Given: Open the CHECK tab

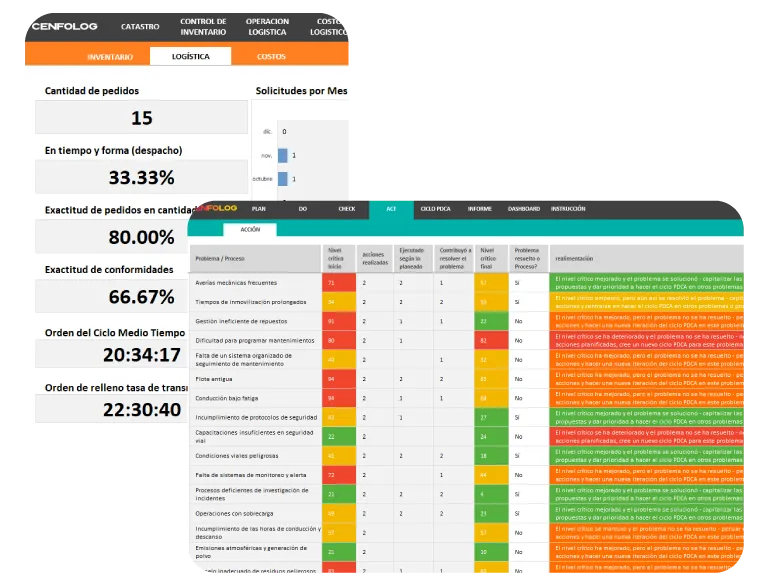Looking at the screenshot, I should click(x=347, y=209).
